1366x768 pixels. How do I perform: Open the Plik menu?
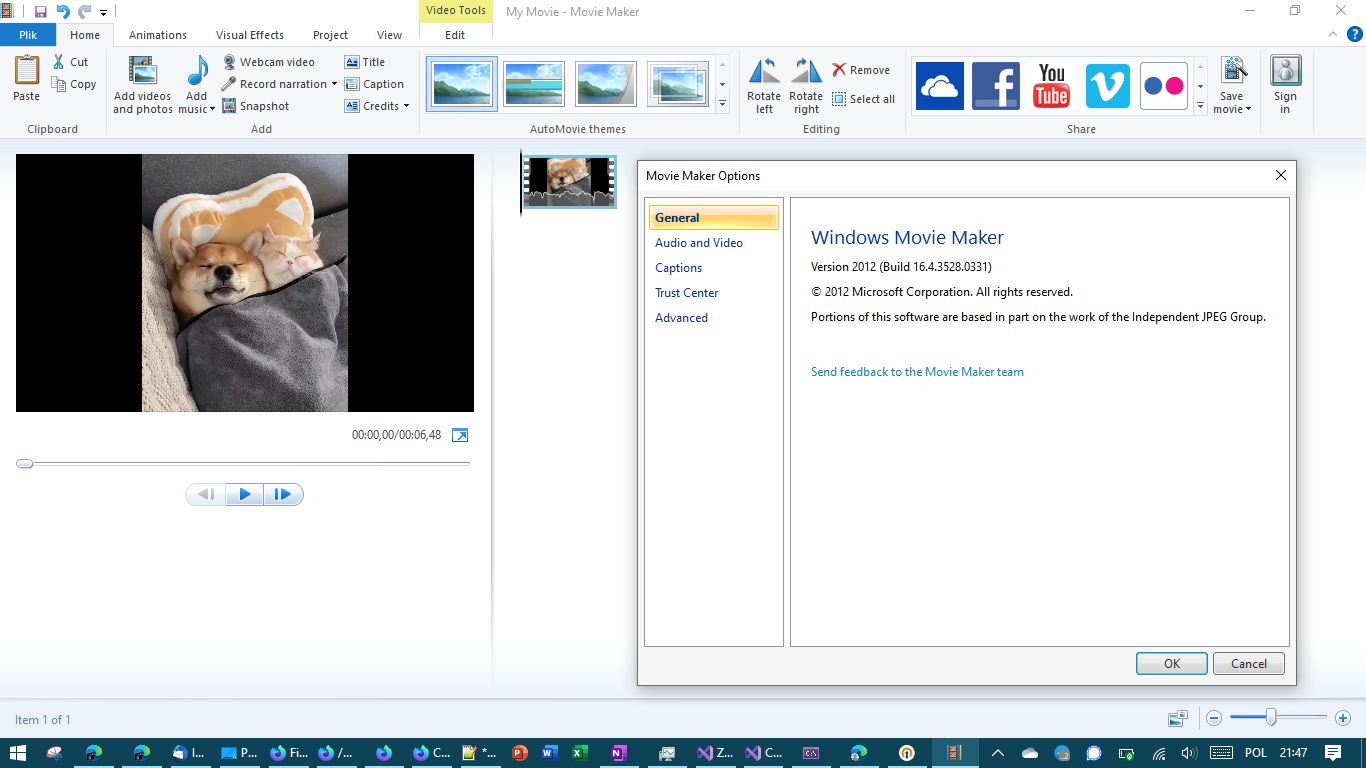(x=28, y=33)
